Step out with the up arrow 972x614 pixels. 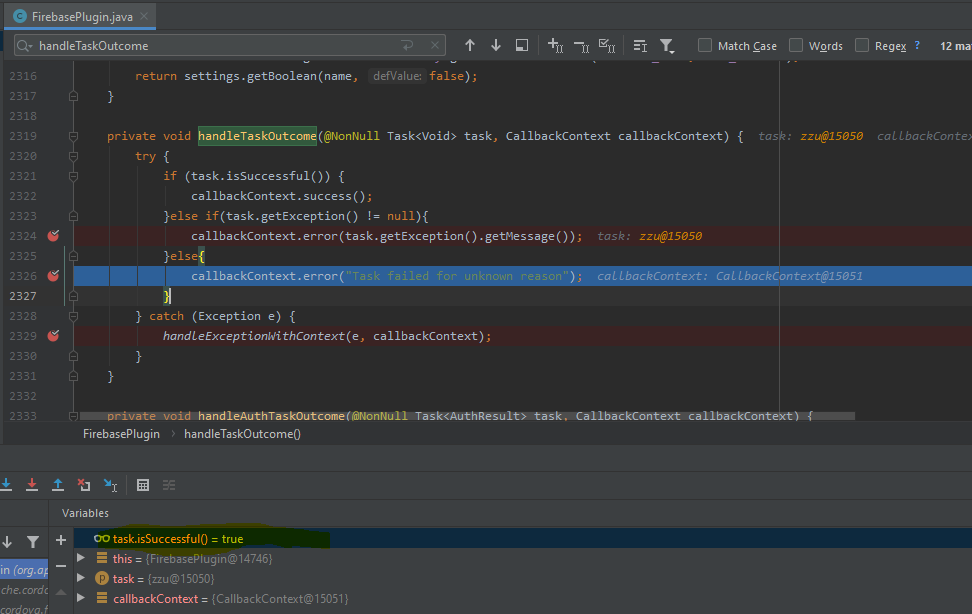pos(58,485)
